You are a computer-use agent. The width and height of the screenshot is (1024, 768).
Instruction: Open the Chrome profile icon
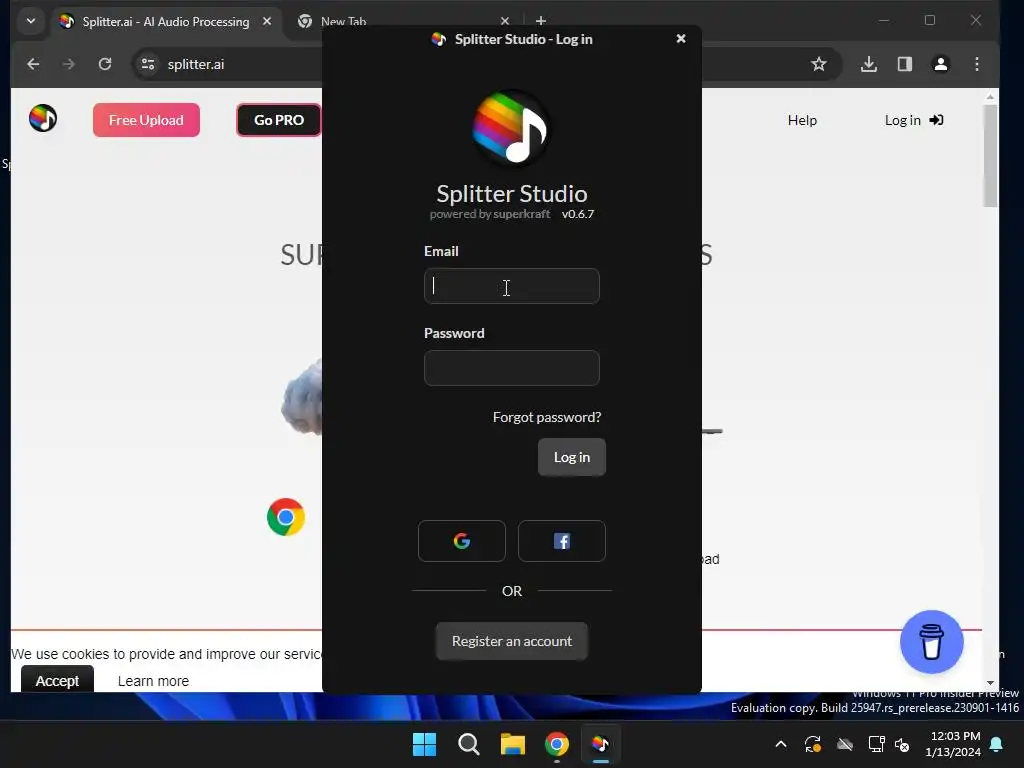click(940, 64)
